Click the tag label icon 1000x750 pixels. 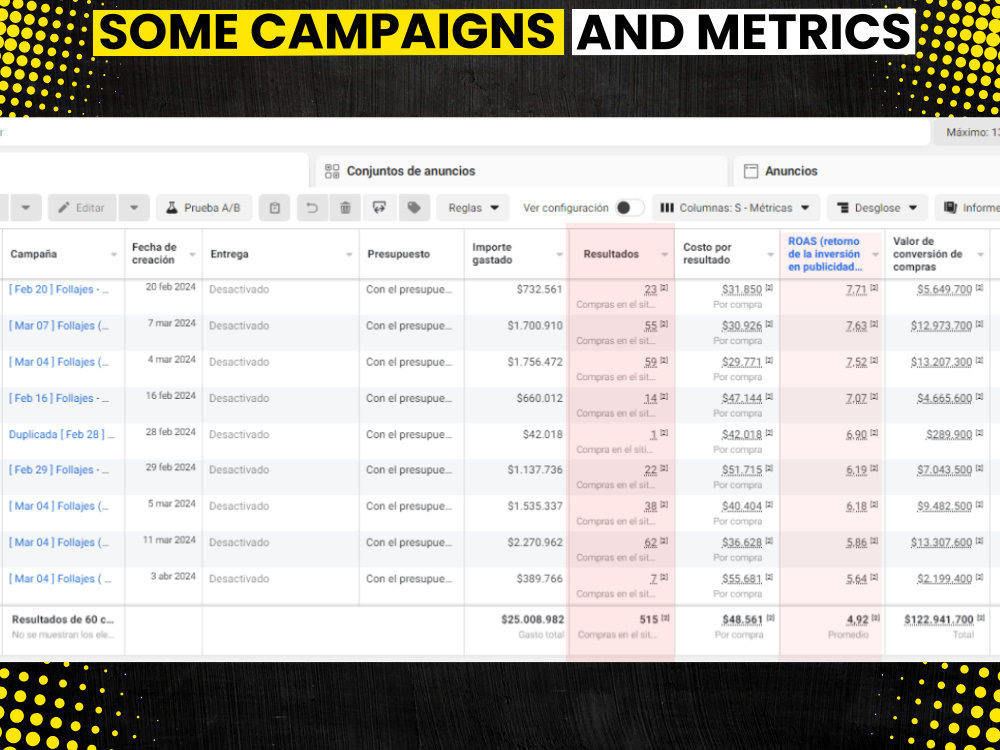click(x=414, y=208)
